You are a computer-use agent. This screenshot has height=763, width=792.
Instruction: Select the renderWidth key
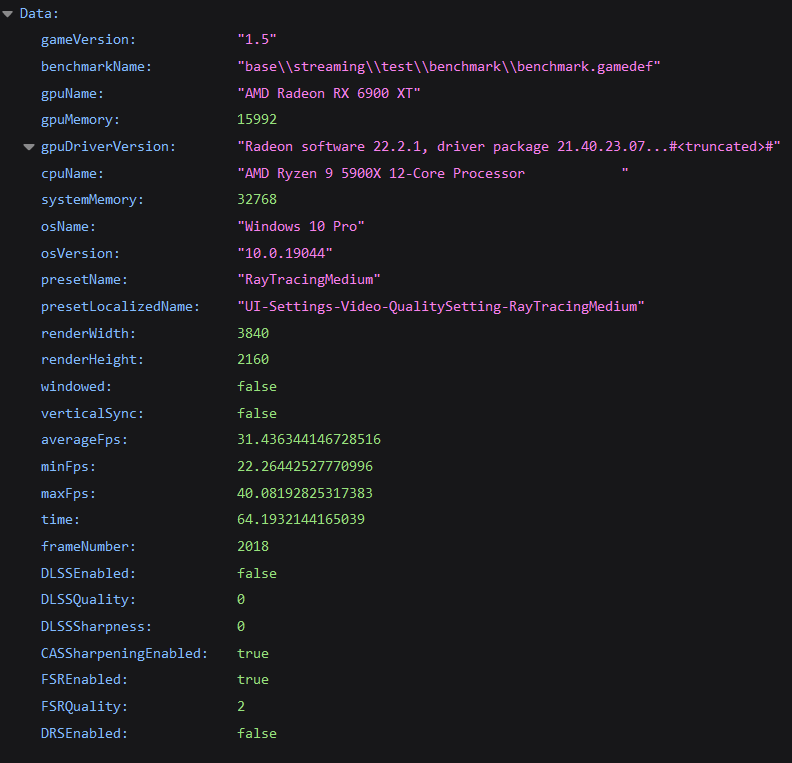point(88,334)
